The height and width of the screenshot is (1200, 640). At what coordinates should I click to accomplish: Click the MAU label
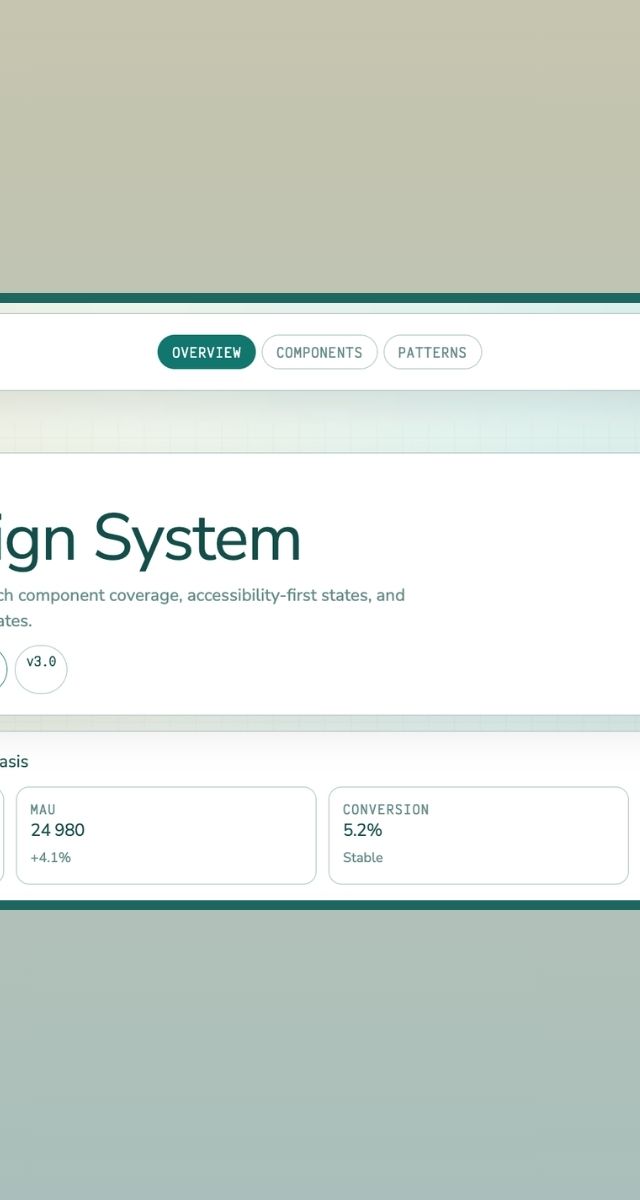pyautogui.click(x=43, y=809)
